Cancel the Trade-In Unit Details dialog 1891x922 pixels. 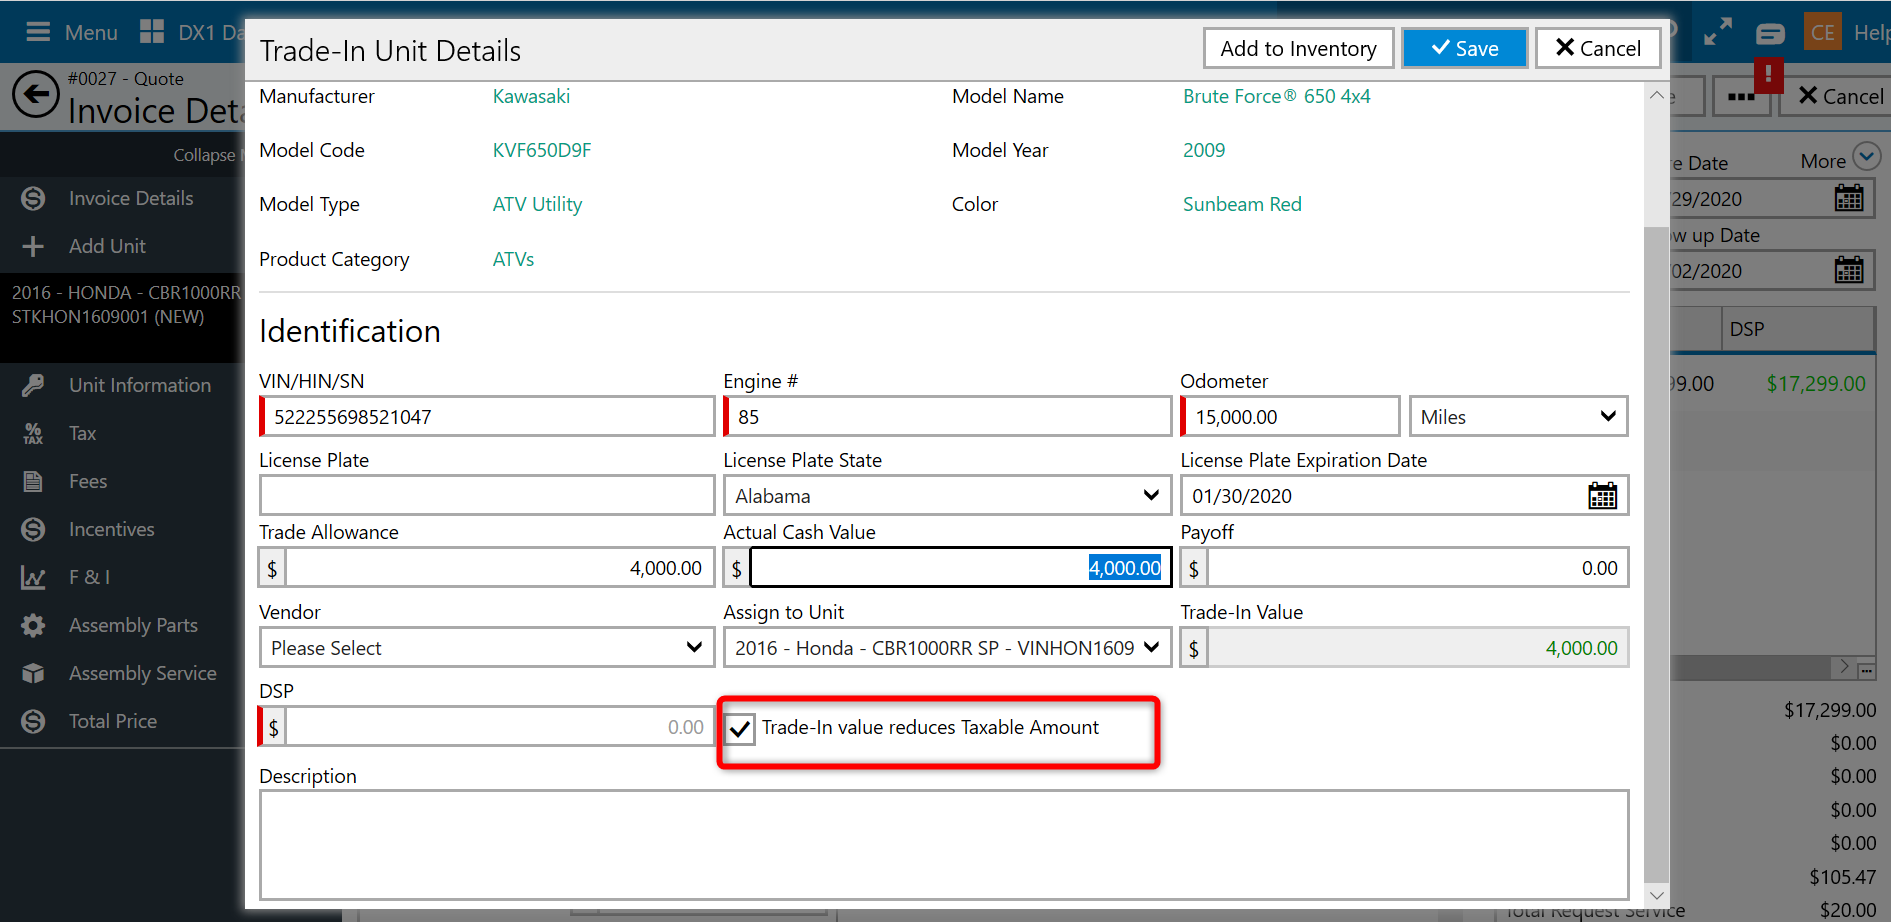pos(1598,48)
